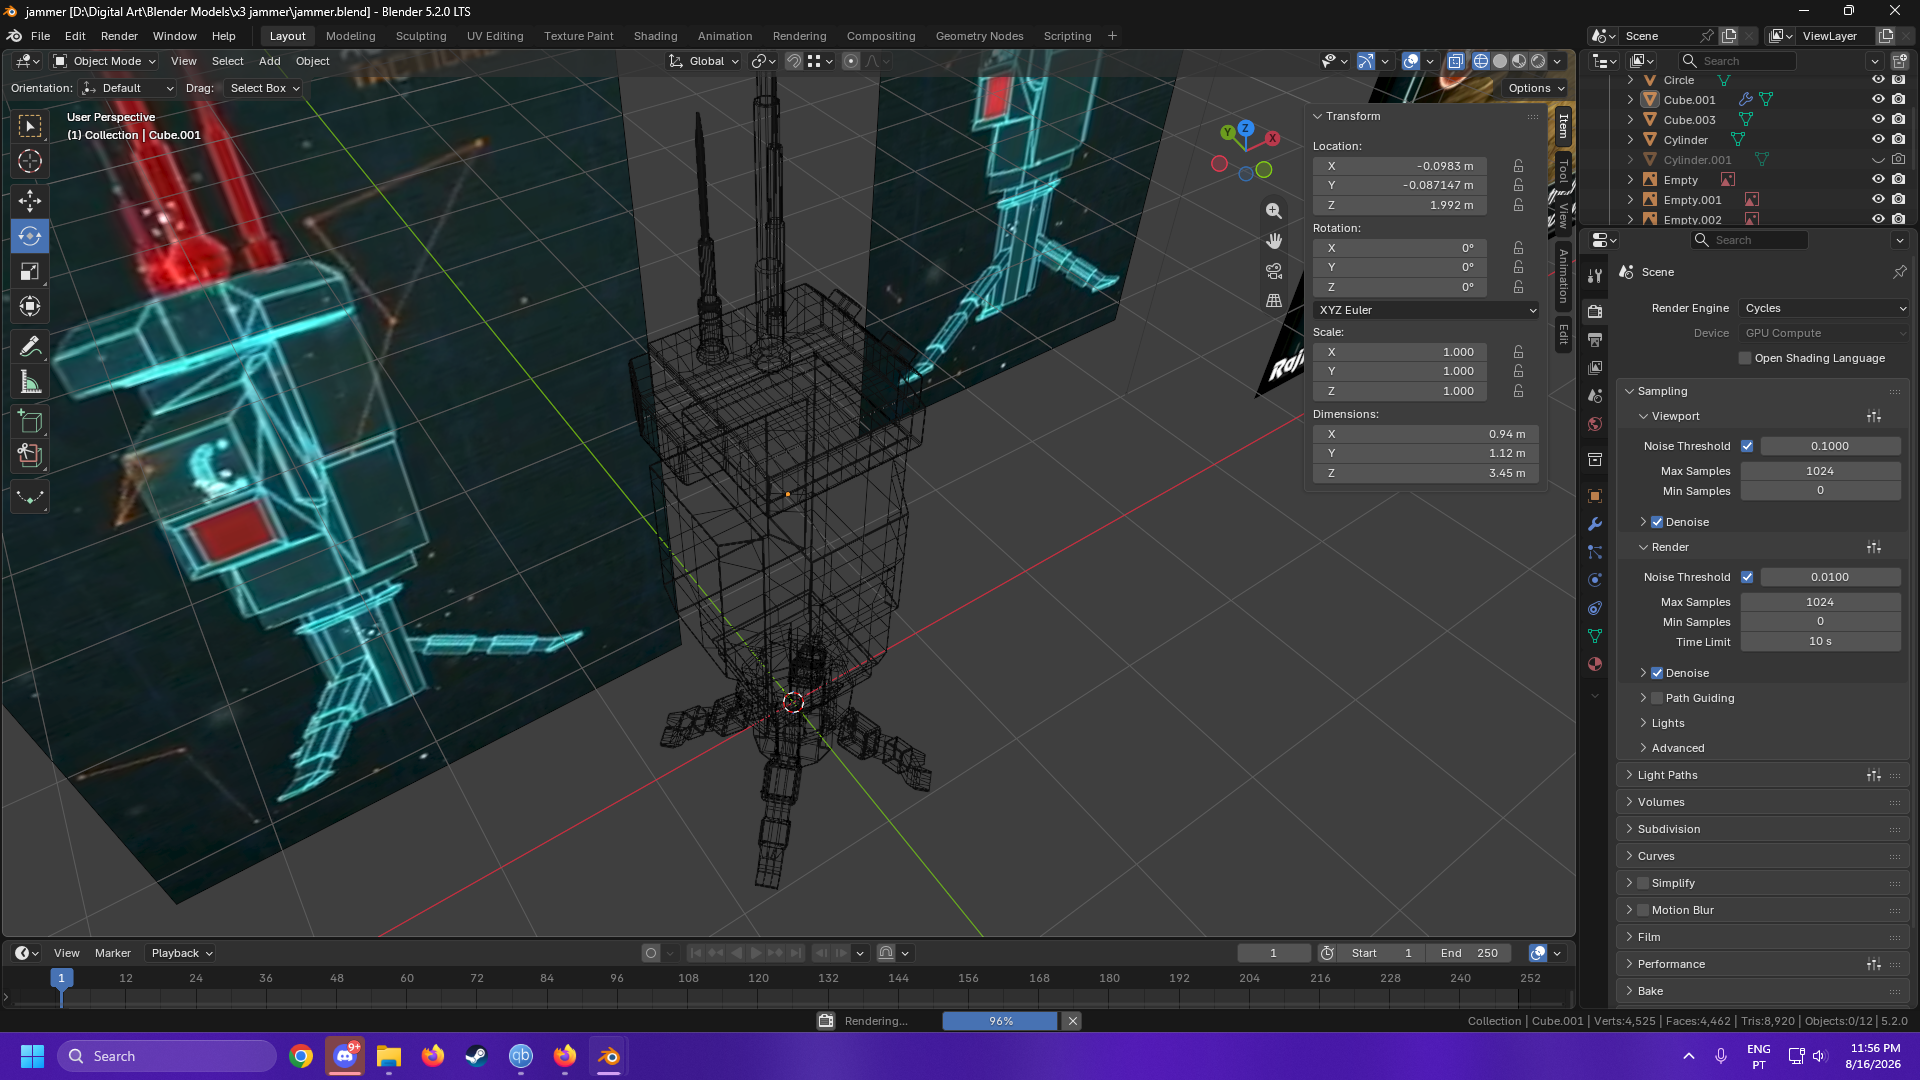This screenshot has height=1080, width=1920.
Task: Expand the Volumes panel
Action: 1661,802
